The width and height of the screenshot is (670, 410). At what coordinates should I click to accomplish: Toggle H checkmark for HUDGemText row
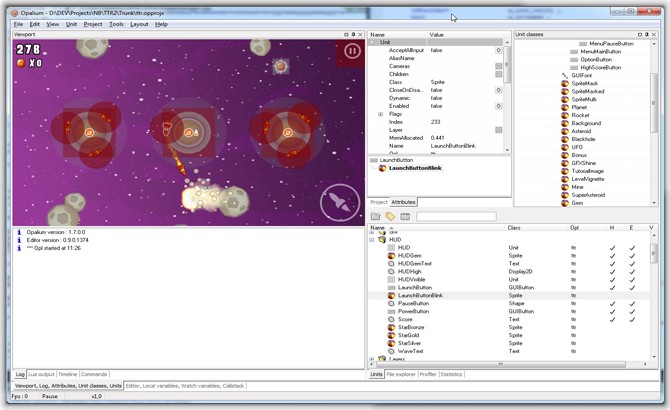612,264
